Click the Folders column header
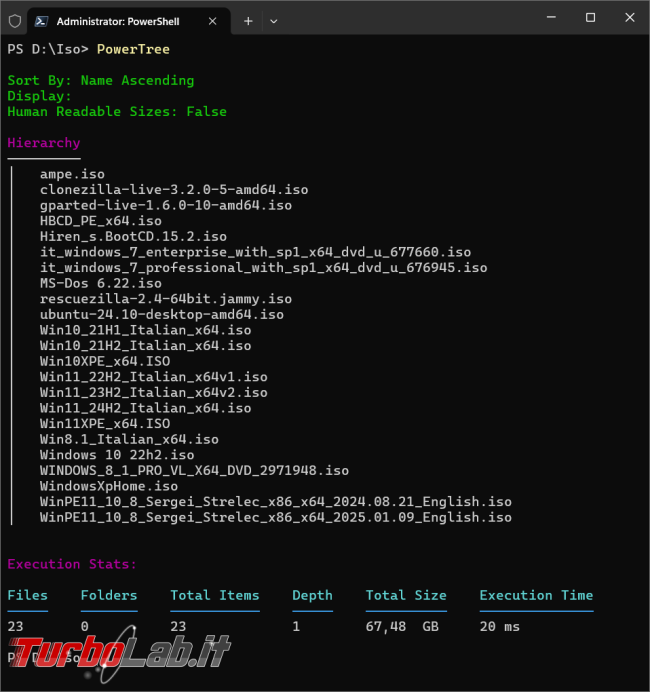650x692 pixels. click(x=109, y=595)
